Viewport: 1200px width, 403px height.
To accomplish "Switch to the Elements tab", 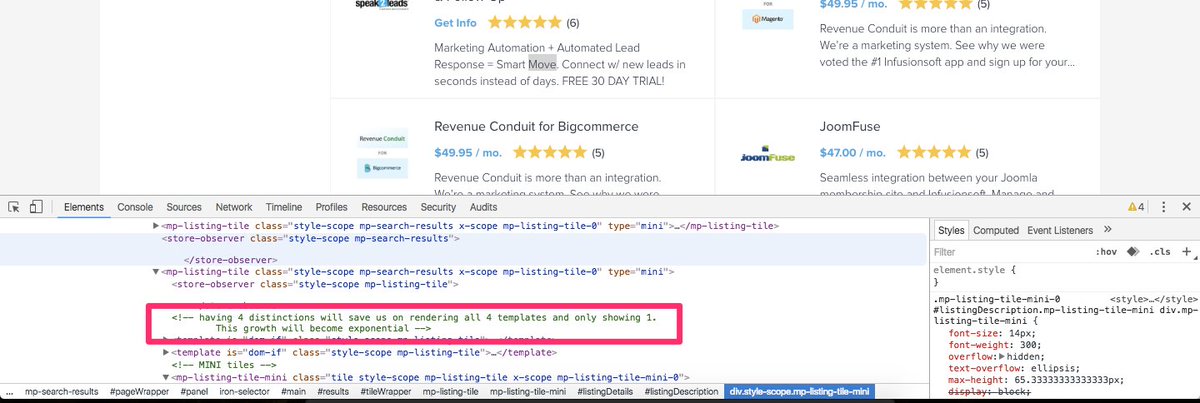I will (83, 207).
